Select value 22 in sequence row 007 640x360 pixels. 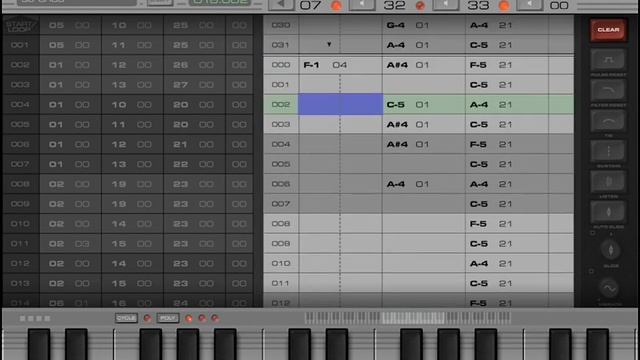[x=180, y=164]
